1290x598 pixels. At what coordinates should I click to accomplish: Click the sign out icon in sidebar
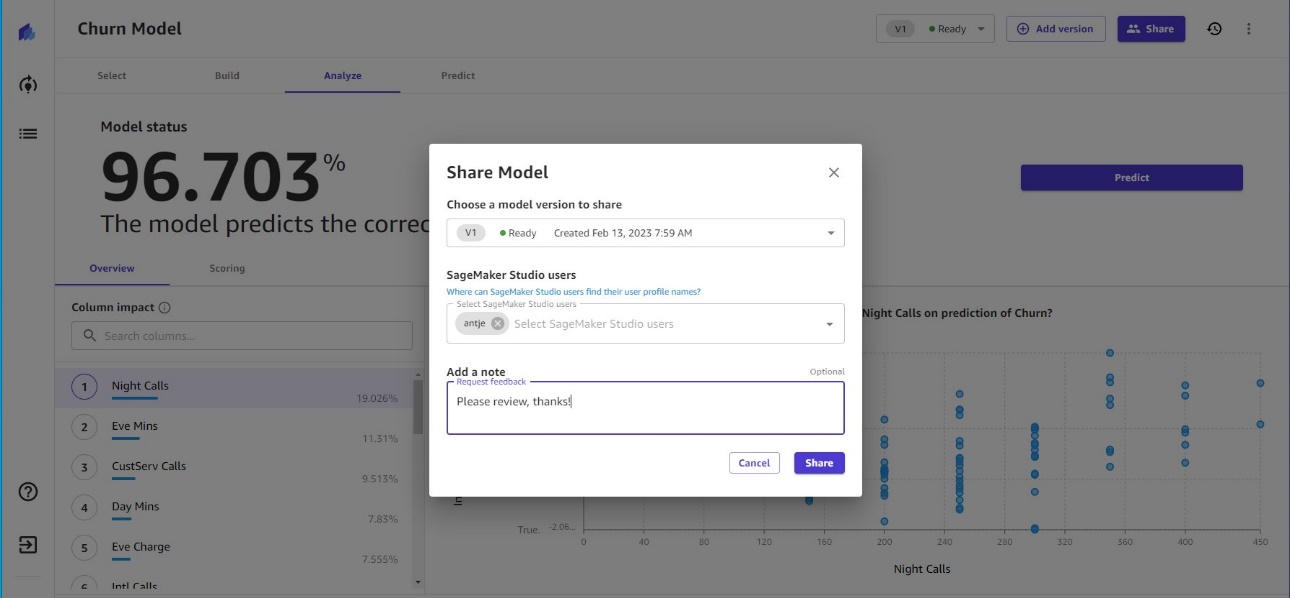coord(28,545)
